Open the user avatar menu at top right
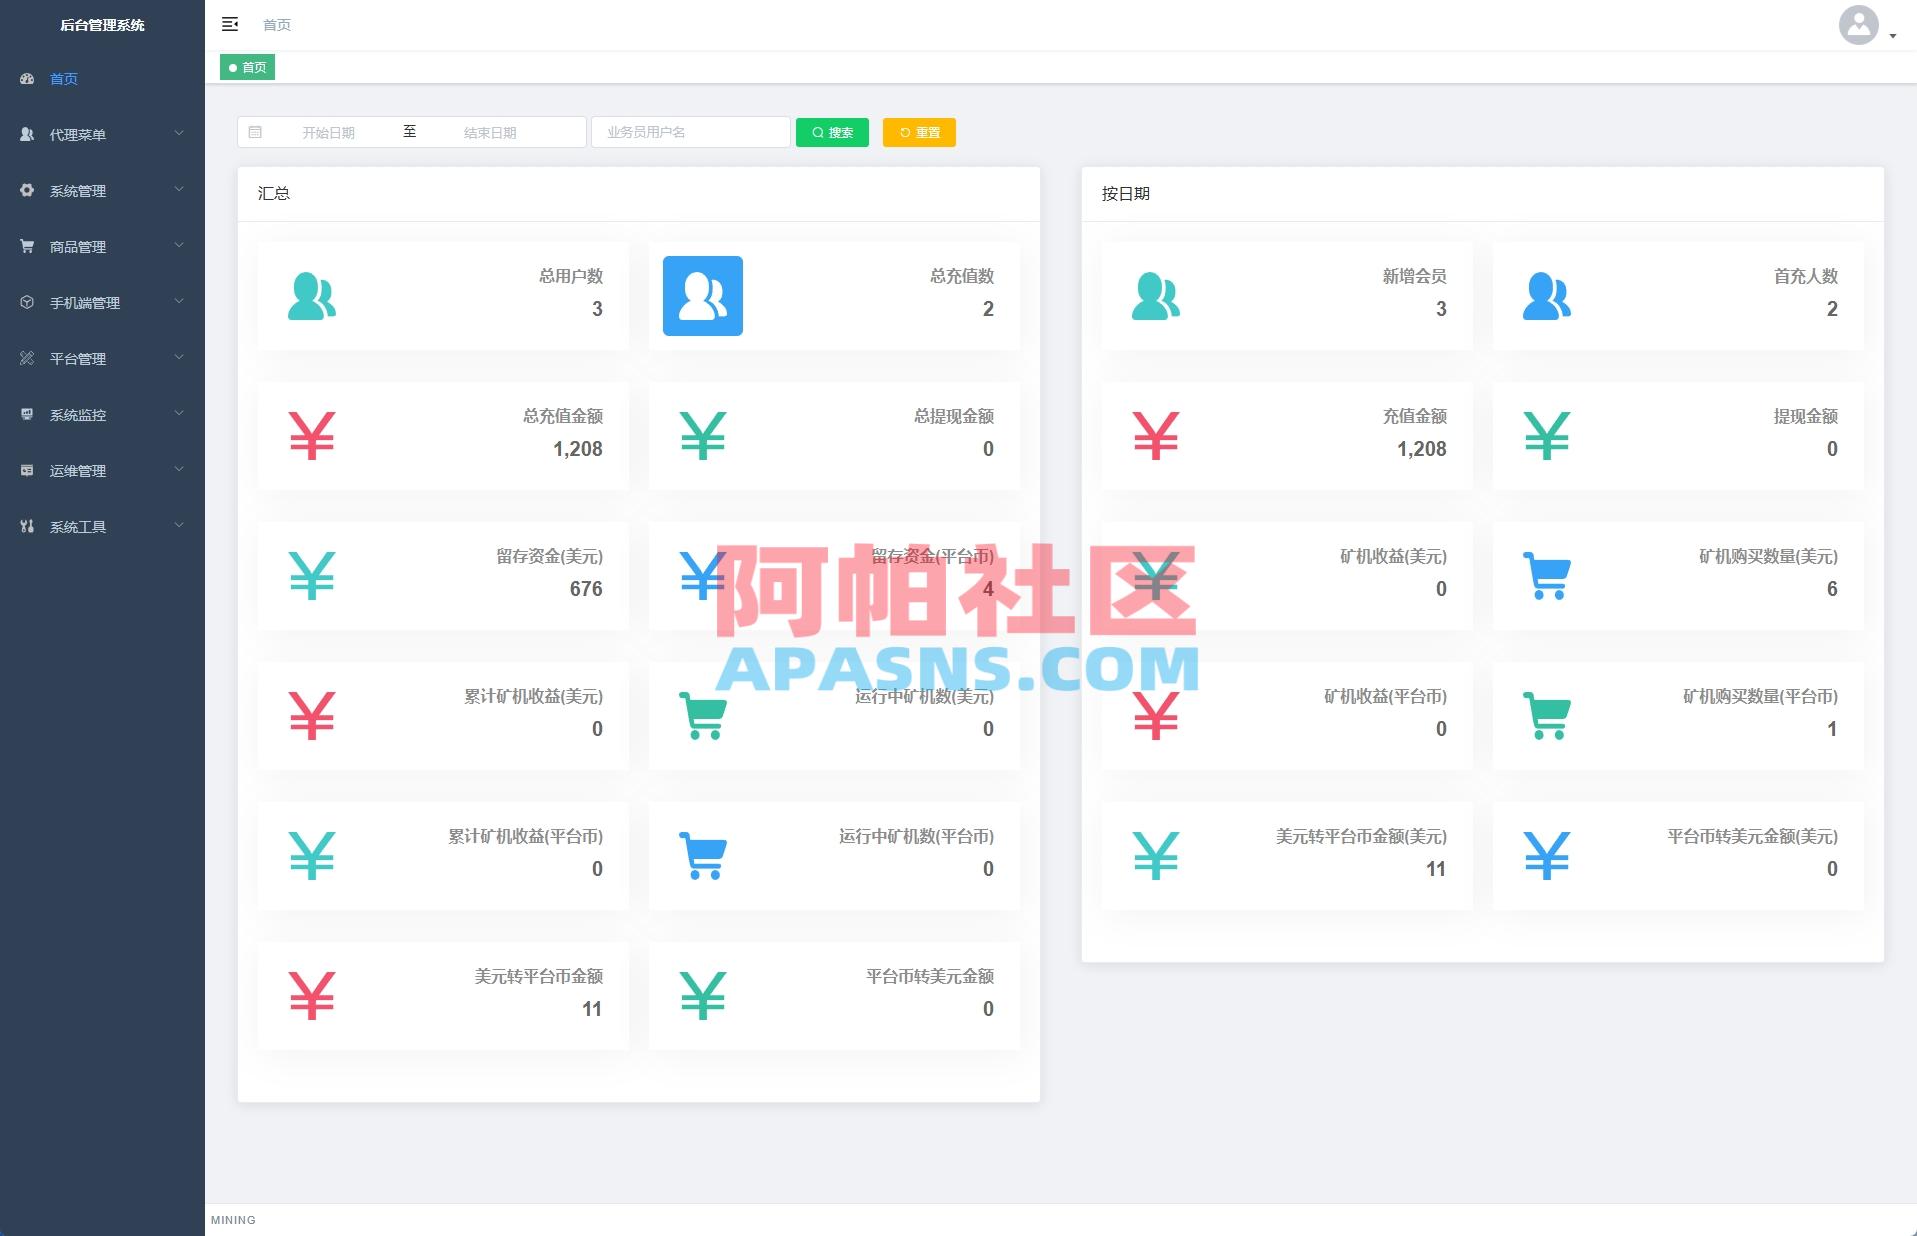Viewport: 1917px width, 1236px height. (1858, 27)
